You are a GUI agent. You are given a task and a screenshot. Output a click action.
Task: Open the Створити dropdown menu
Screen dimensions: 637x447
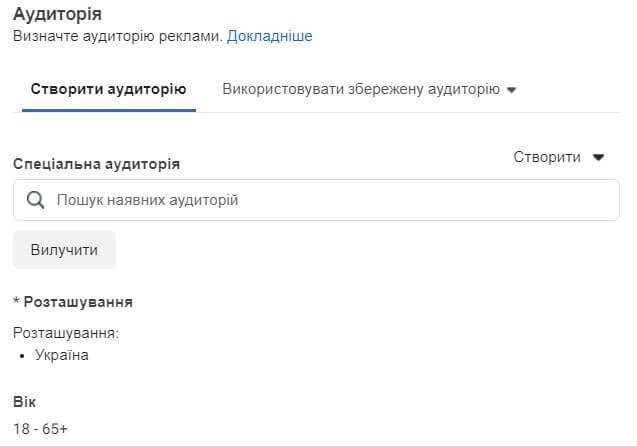tap(548, 158)
